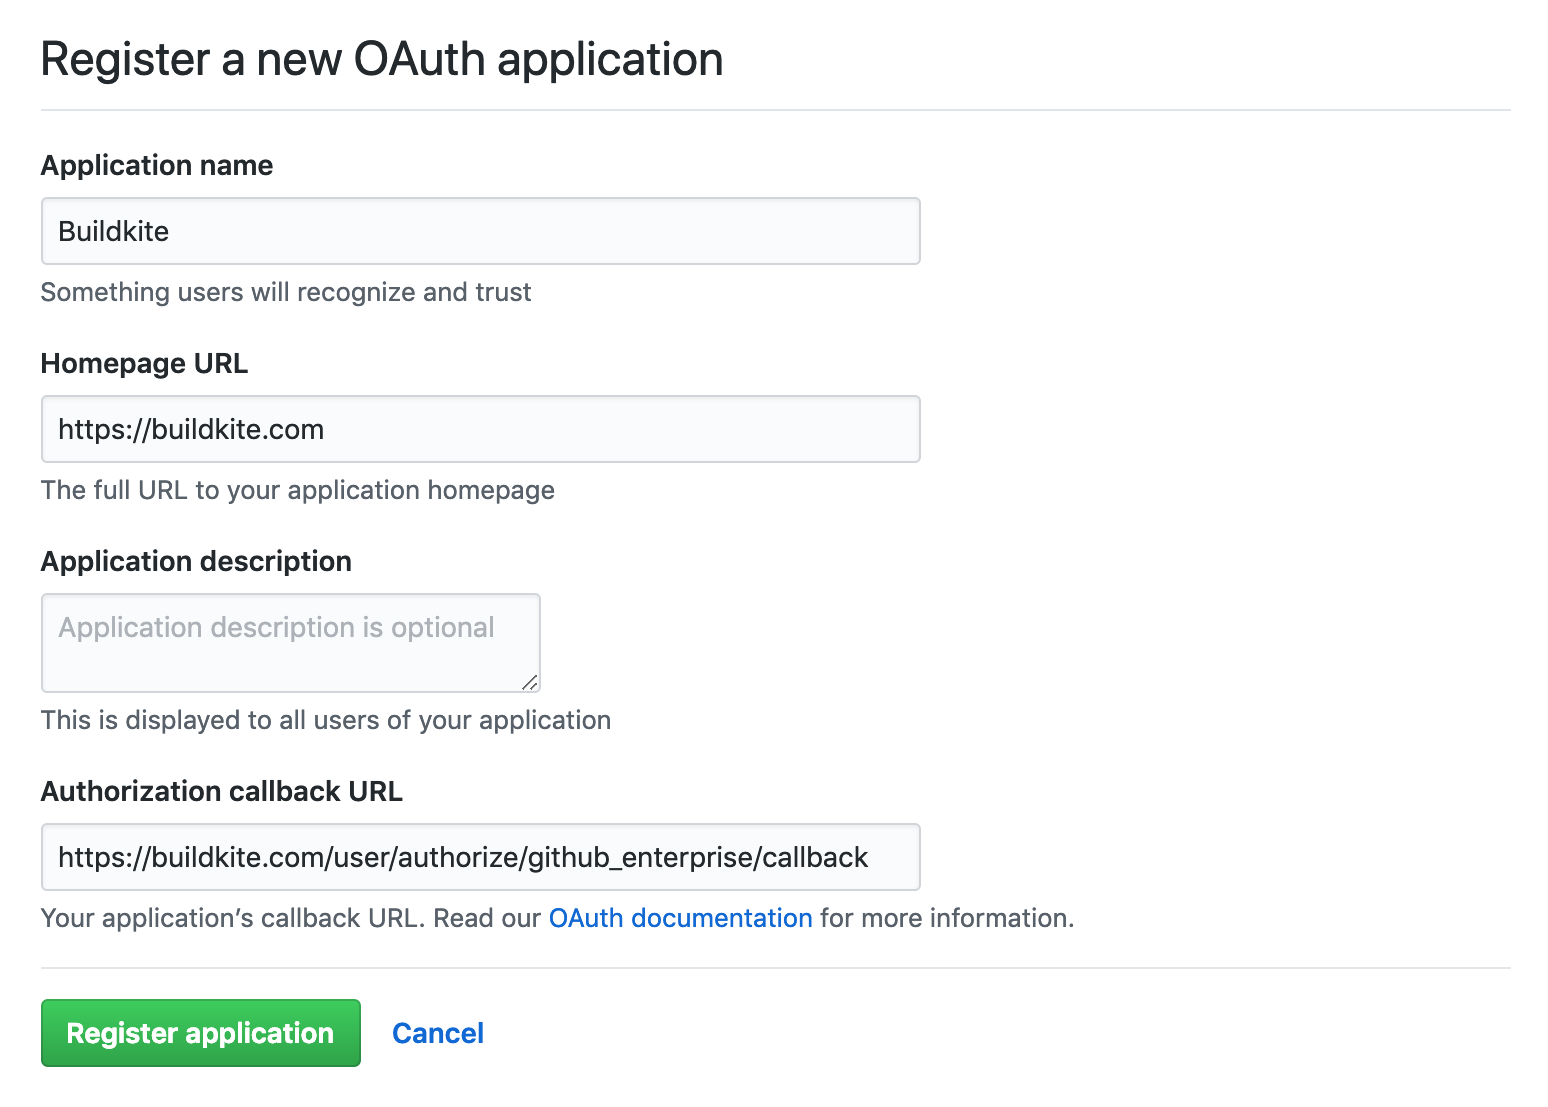Click the textarea resize grip handle
The image size is (1548, 1107).
(530, 683)
